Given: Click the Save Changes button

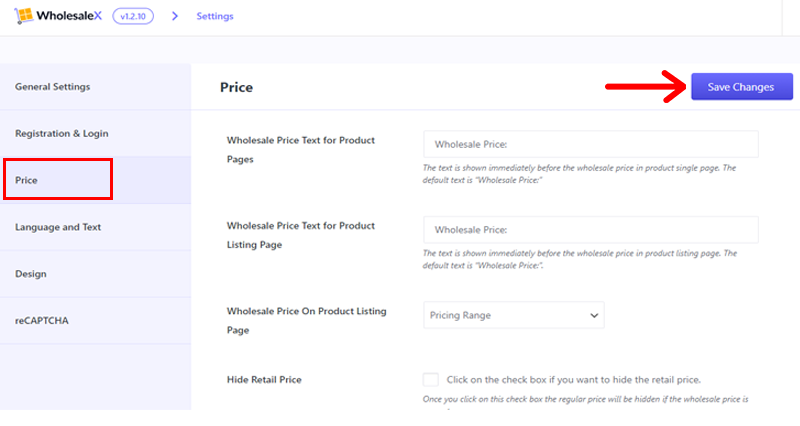Looking at the screenshot, I should pyautogui.click(x=742, y=87).
